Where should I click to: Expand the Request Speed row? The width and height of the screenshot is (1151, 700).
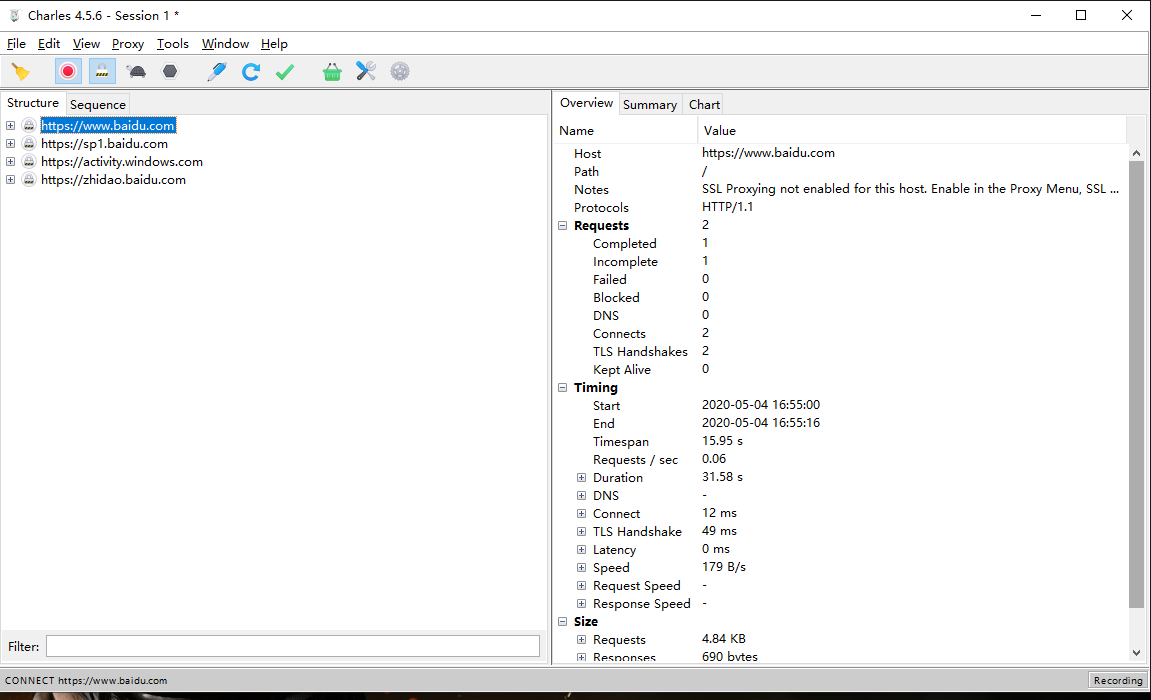click(581, 586)
